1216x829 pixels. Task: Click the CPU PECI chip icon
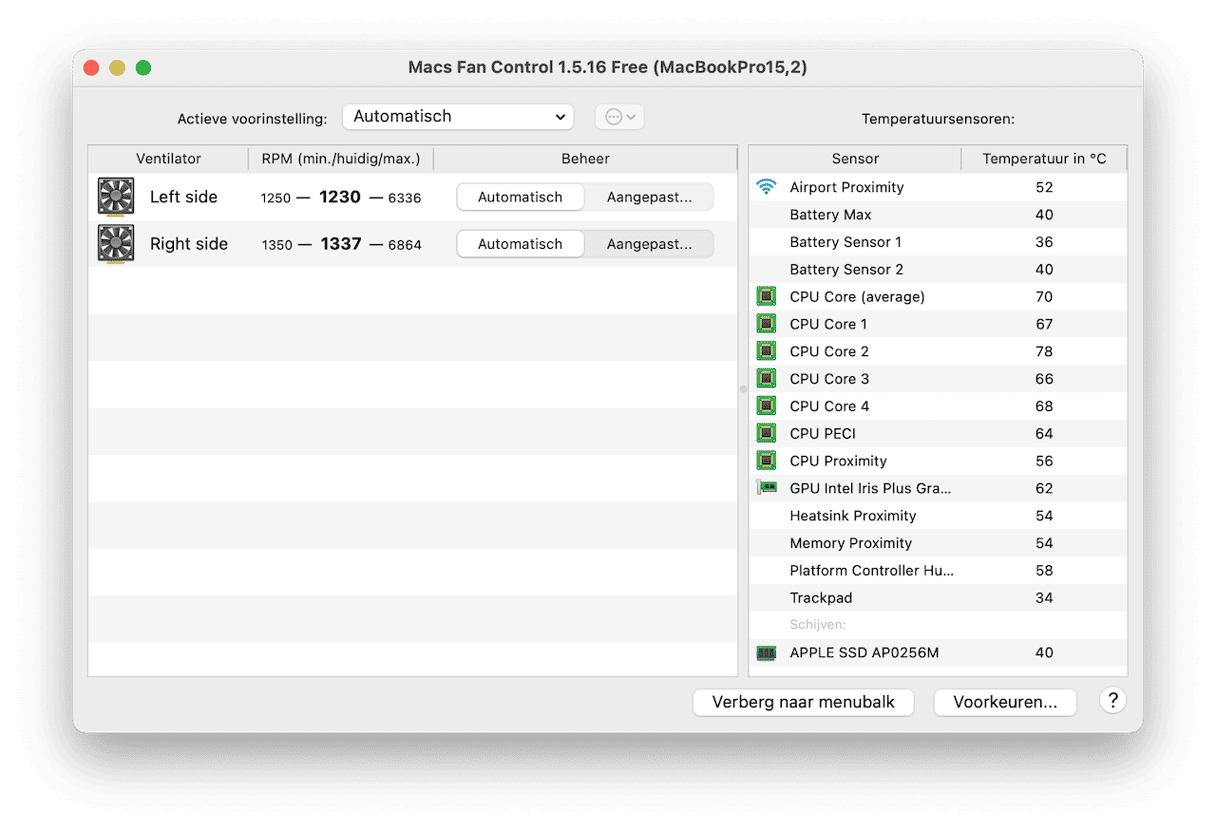[x=766, y=433]
